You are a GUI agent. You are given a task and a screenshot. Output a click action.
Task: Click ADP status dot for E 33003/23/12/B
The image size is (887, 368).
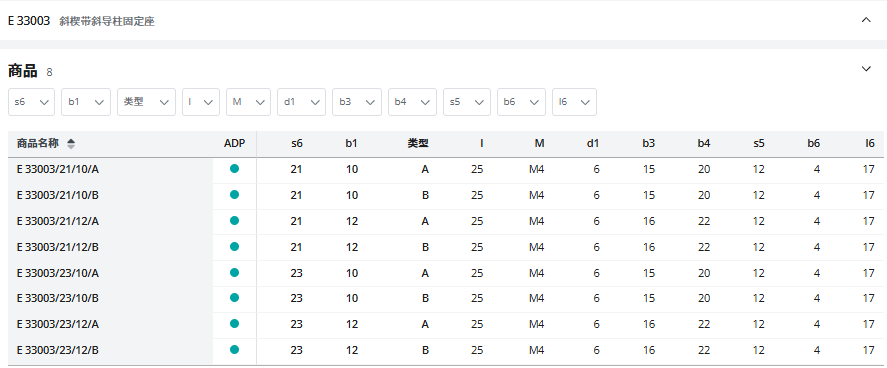(x=235, y=349)
